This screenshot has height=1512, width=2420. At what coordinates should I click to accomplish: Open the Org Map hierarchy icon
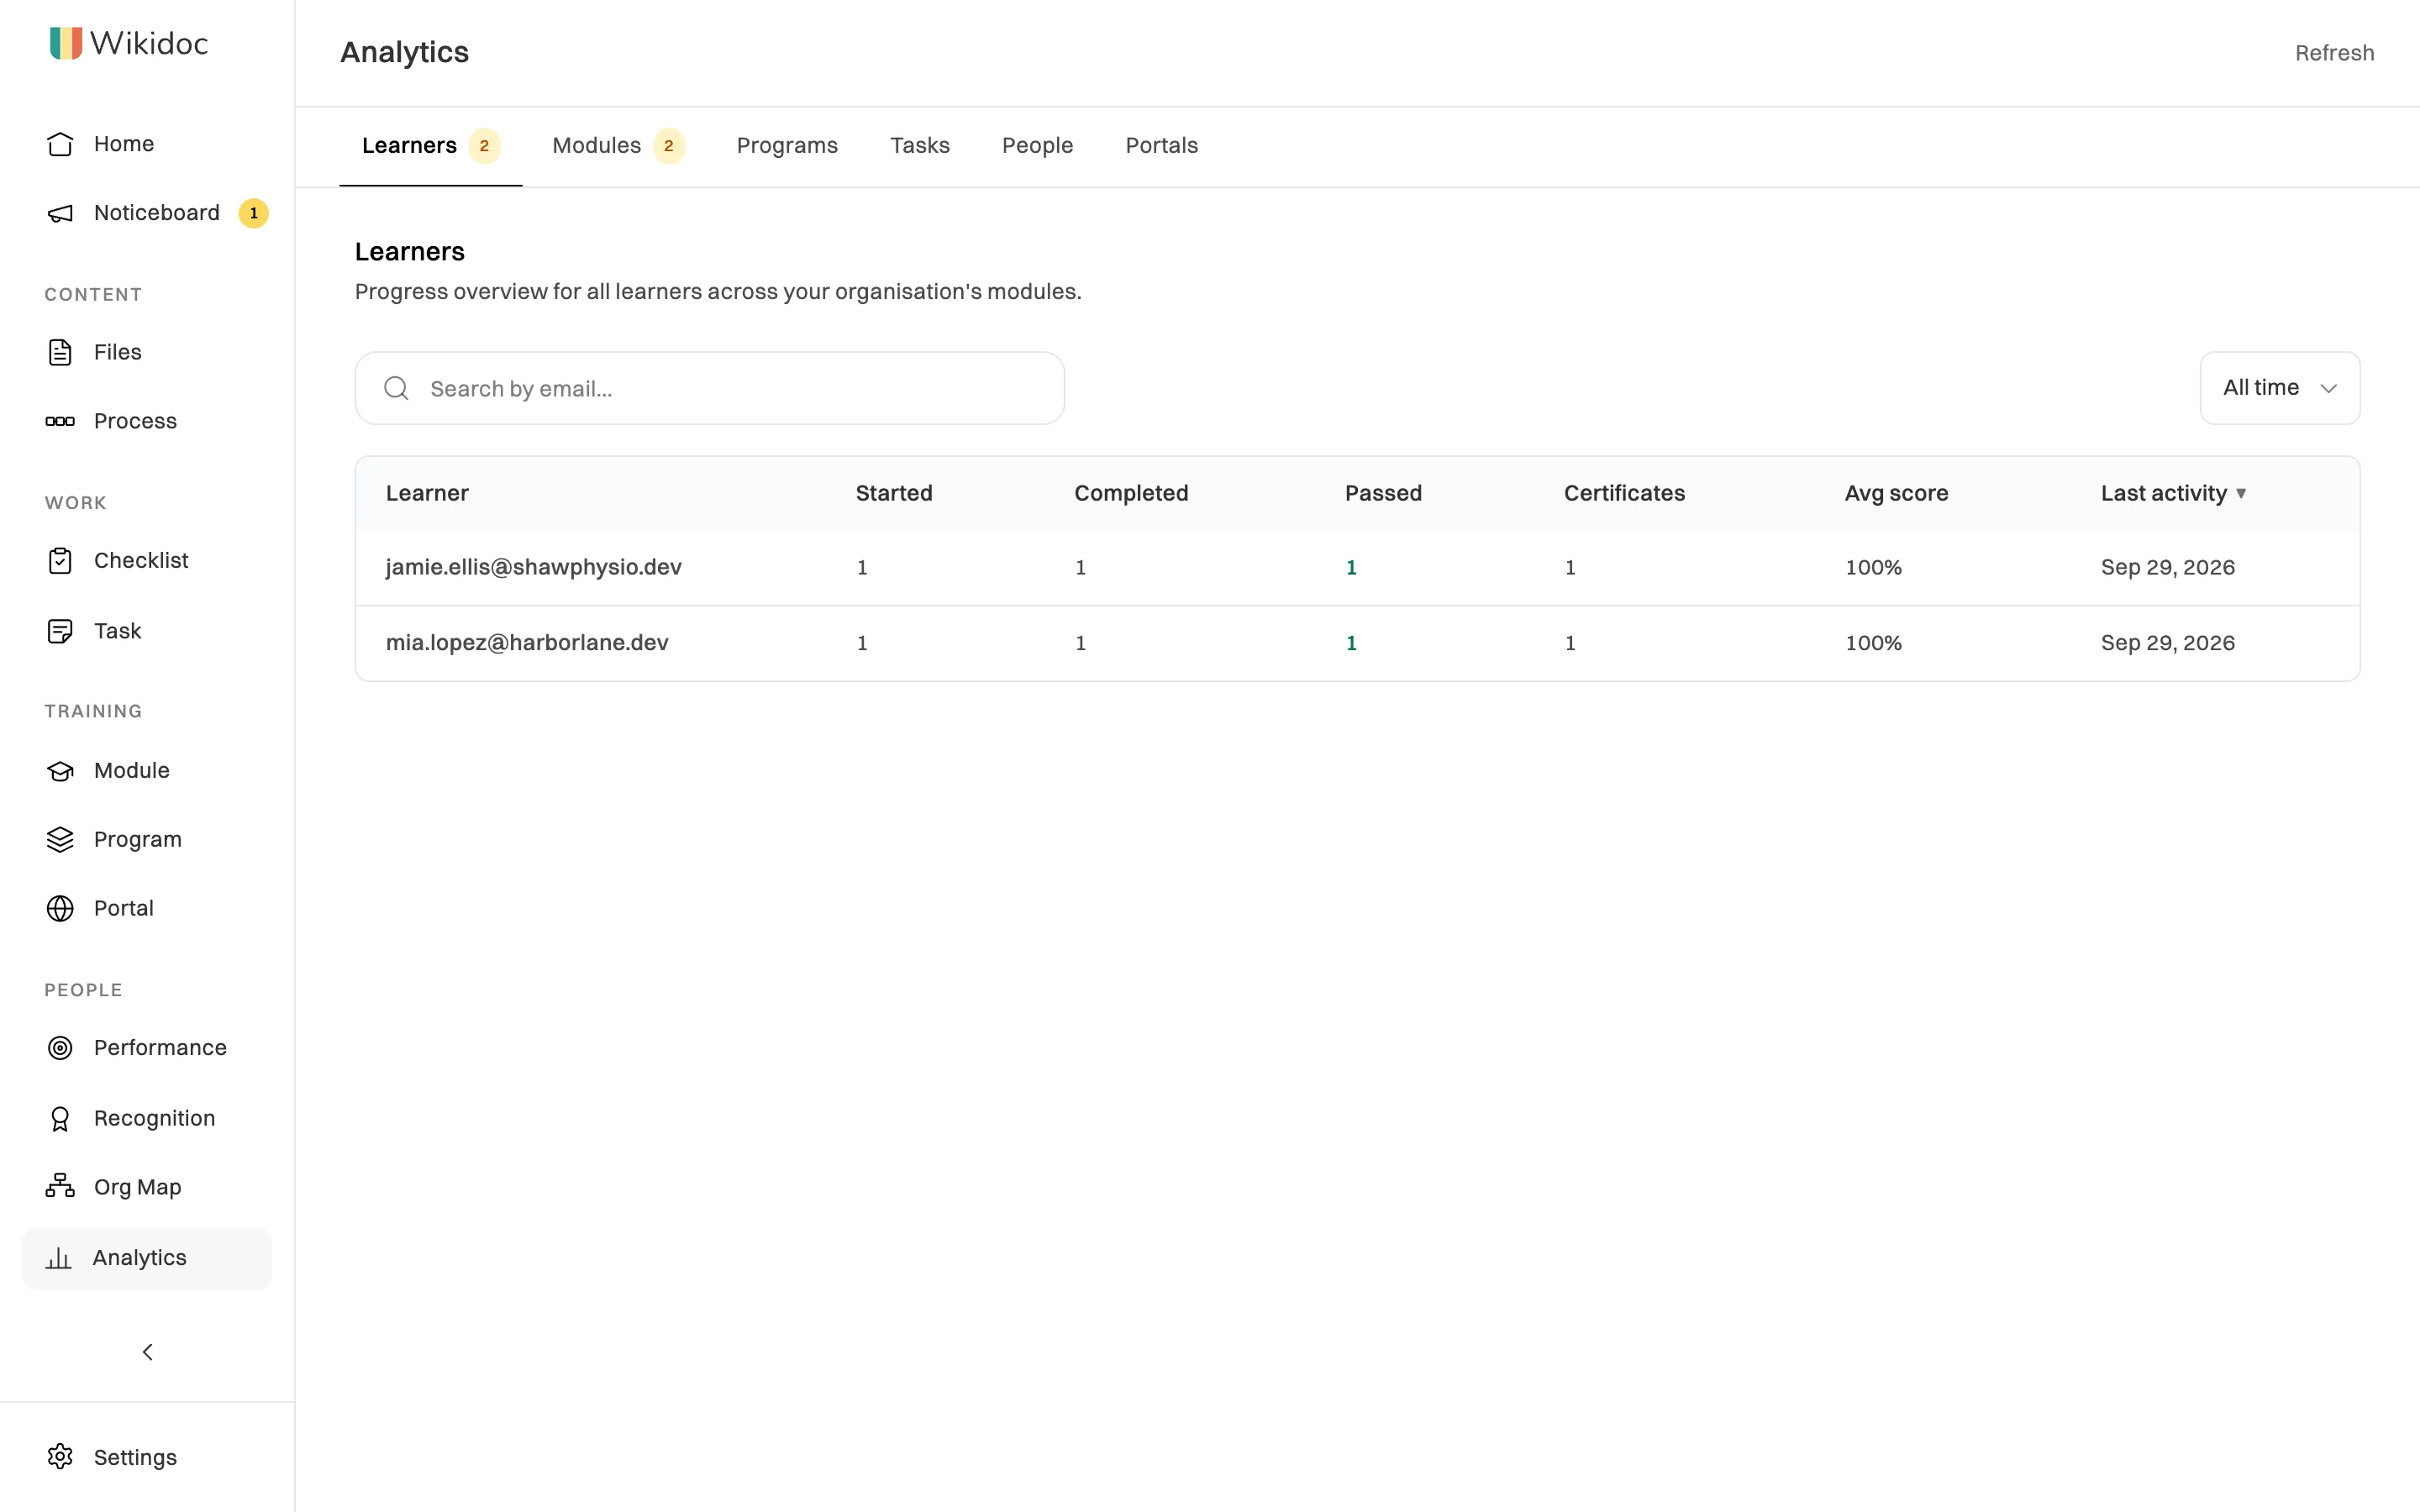click(x=60, y=1187)
